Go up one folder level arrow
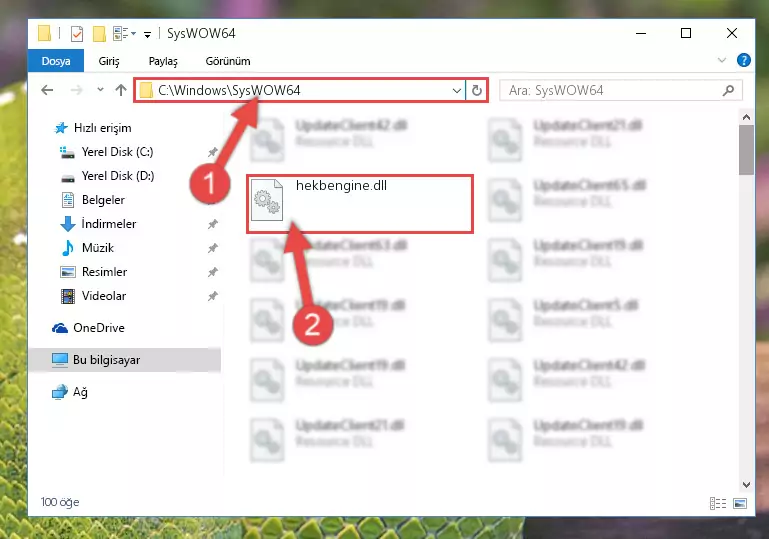This screenshot has height=539, width=769. point(121,90)
